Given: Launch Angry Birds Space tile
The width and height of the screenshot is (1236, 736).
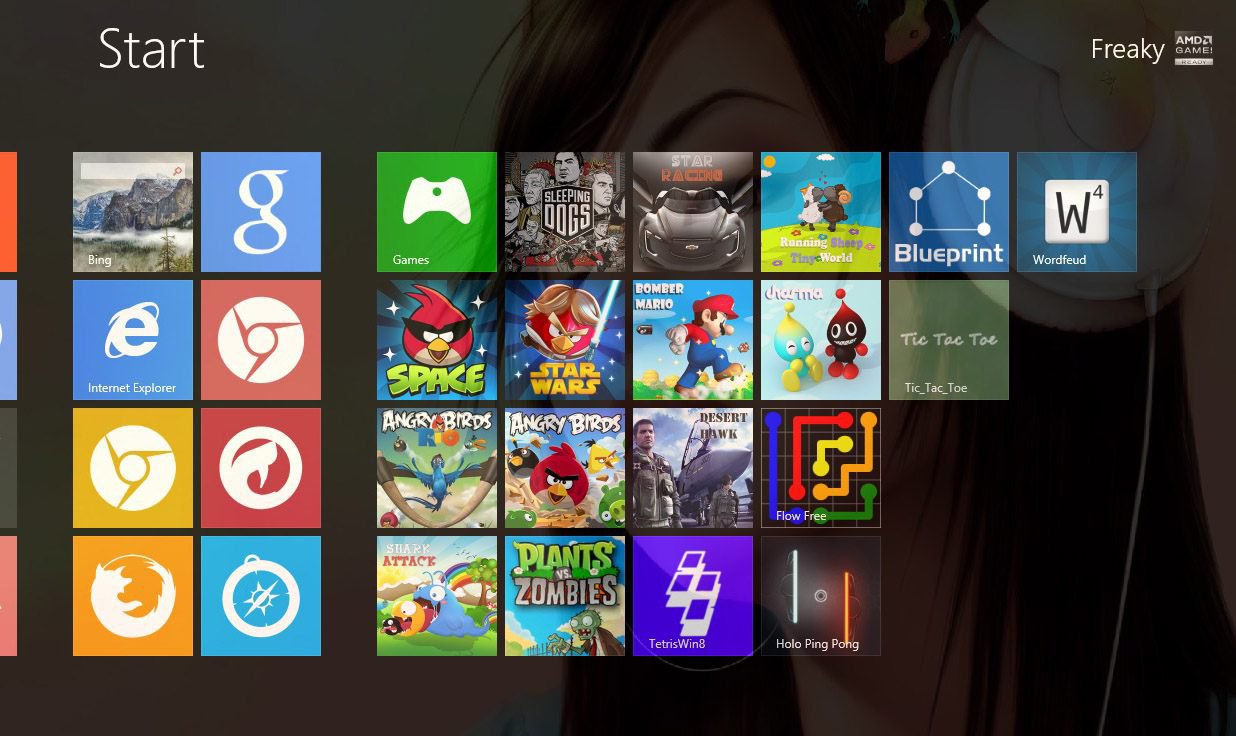Looking at the screenshot, I should 437,340.
